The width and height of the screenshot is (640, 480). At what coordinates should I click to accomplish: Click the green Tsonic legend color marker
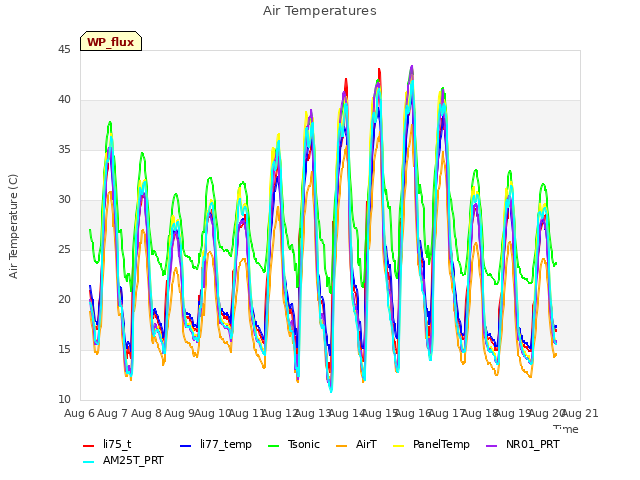273,446
